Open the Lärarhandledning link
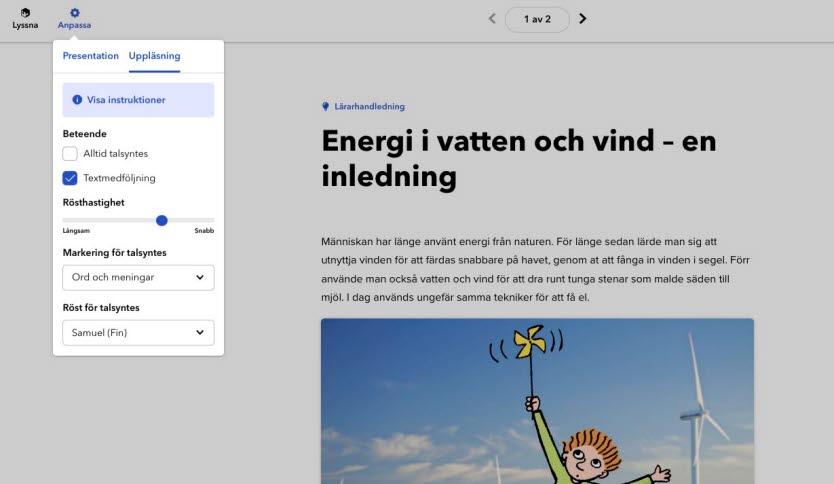 [369, 106]
